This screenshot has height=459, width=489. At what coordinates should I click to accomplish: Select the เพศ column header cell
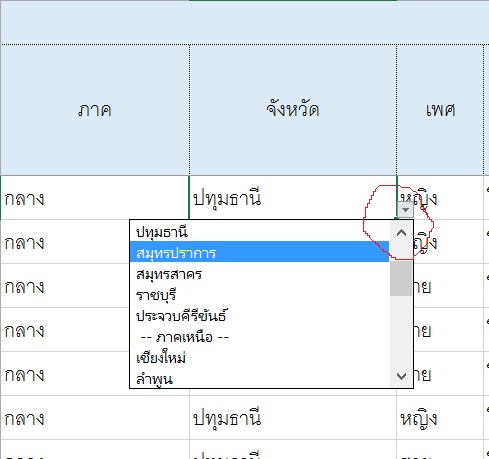coord(440,110)
